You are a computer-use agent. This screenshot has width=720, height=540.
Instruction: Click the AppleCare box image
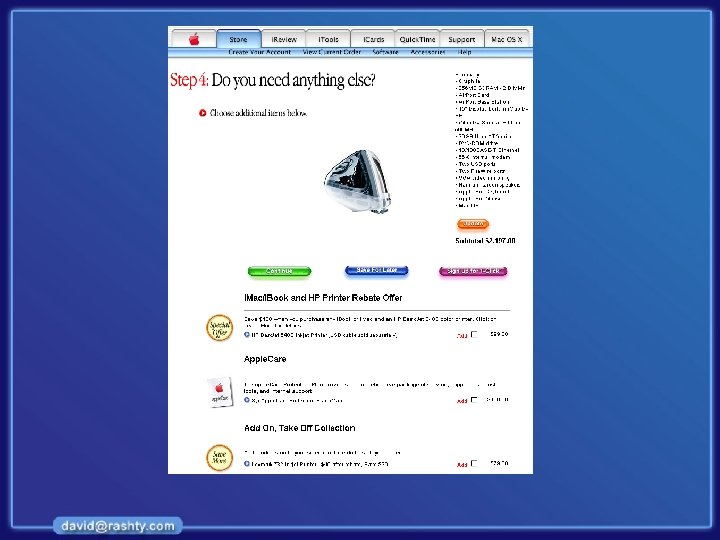(x=220, y=392)
